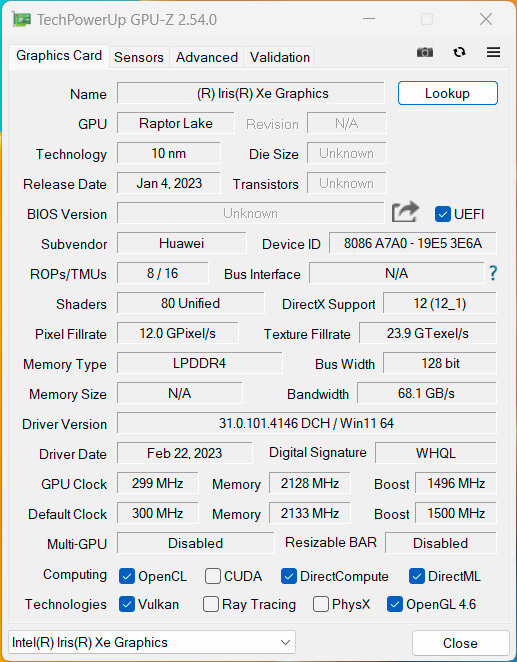Expand the Intel Iris Xe Graphics dropdown
This screenshot has width=517, height=662.
[152, 642]
